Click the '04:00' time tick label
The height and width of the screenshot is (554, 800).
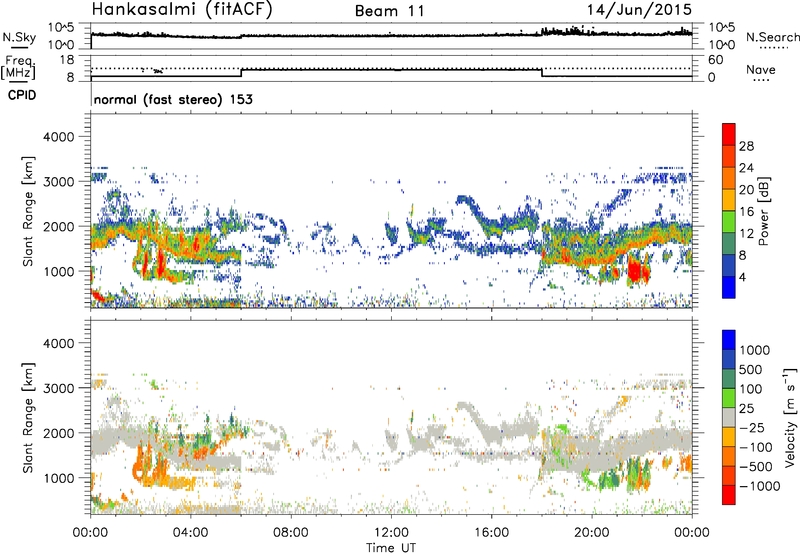191,533
